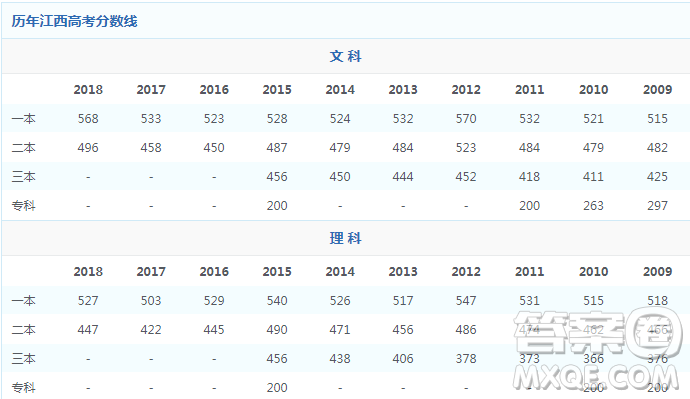
Task: Click 文科 专科 2010 score 263
Action: tap(593, 205)
